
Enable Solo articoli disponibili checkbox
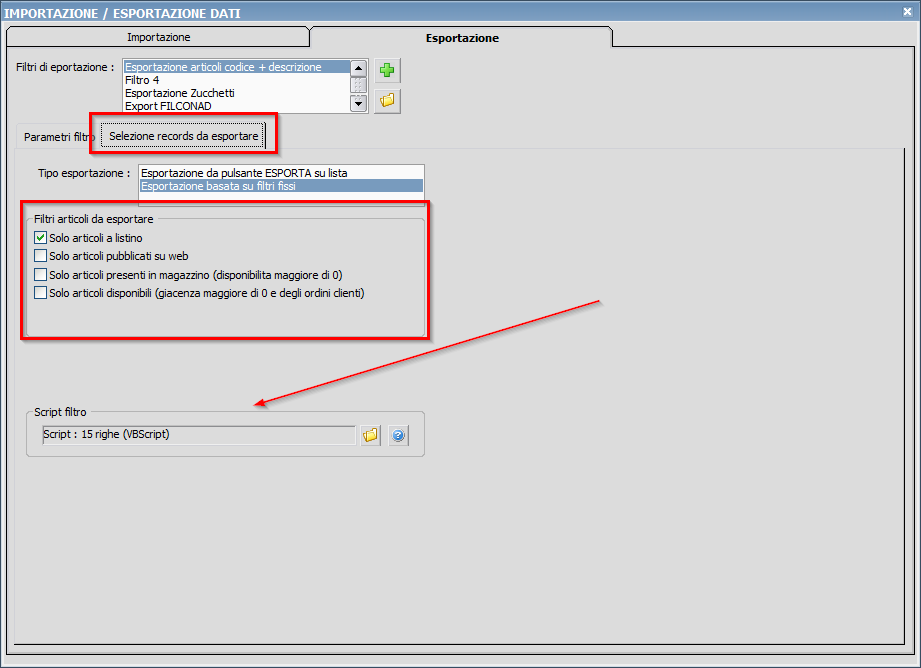(x=41, y=293)
